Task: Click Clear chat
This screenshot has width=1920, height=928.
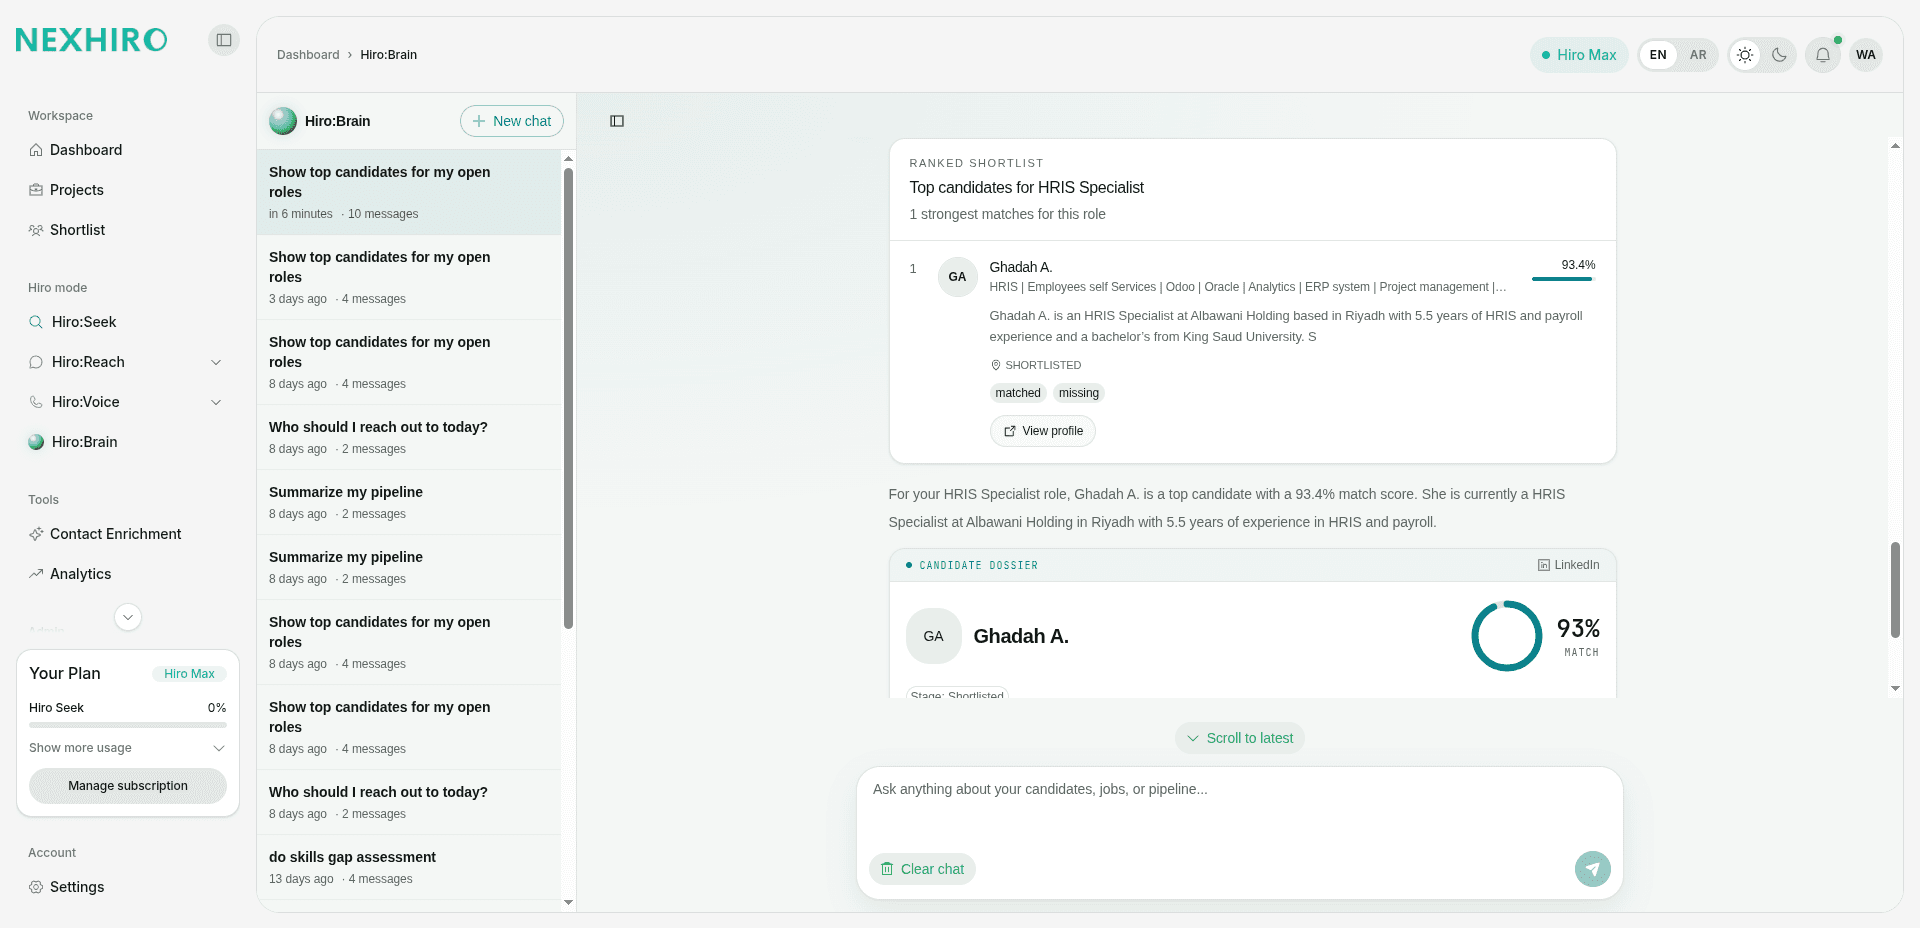Action: click(922, 869)
